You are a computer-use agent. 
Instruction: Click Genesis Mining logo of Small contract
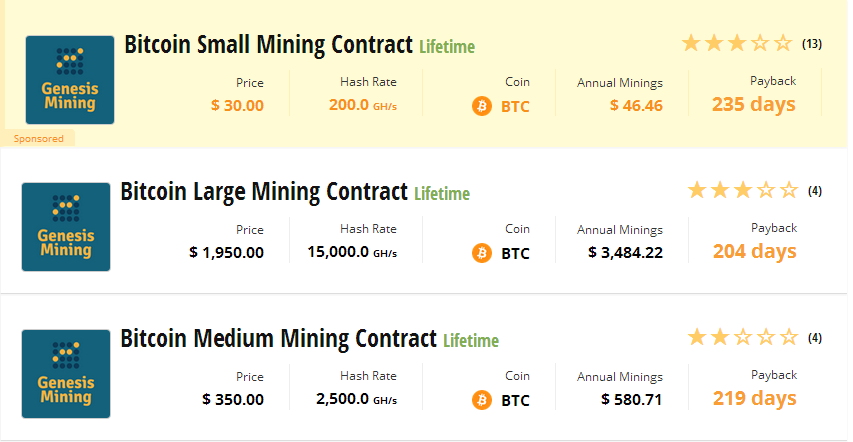(x=70, y=80)
